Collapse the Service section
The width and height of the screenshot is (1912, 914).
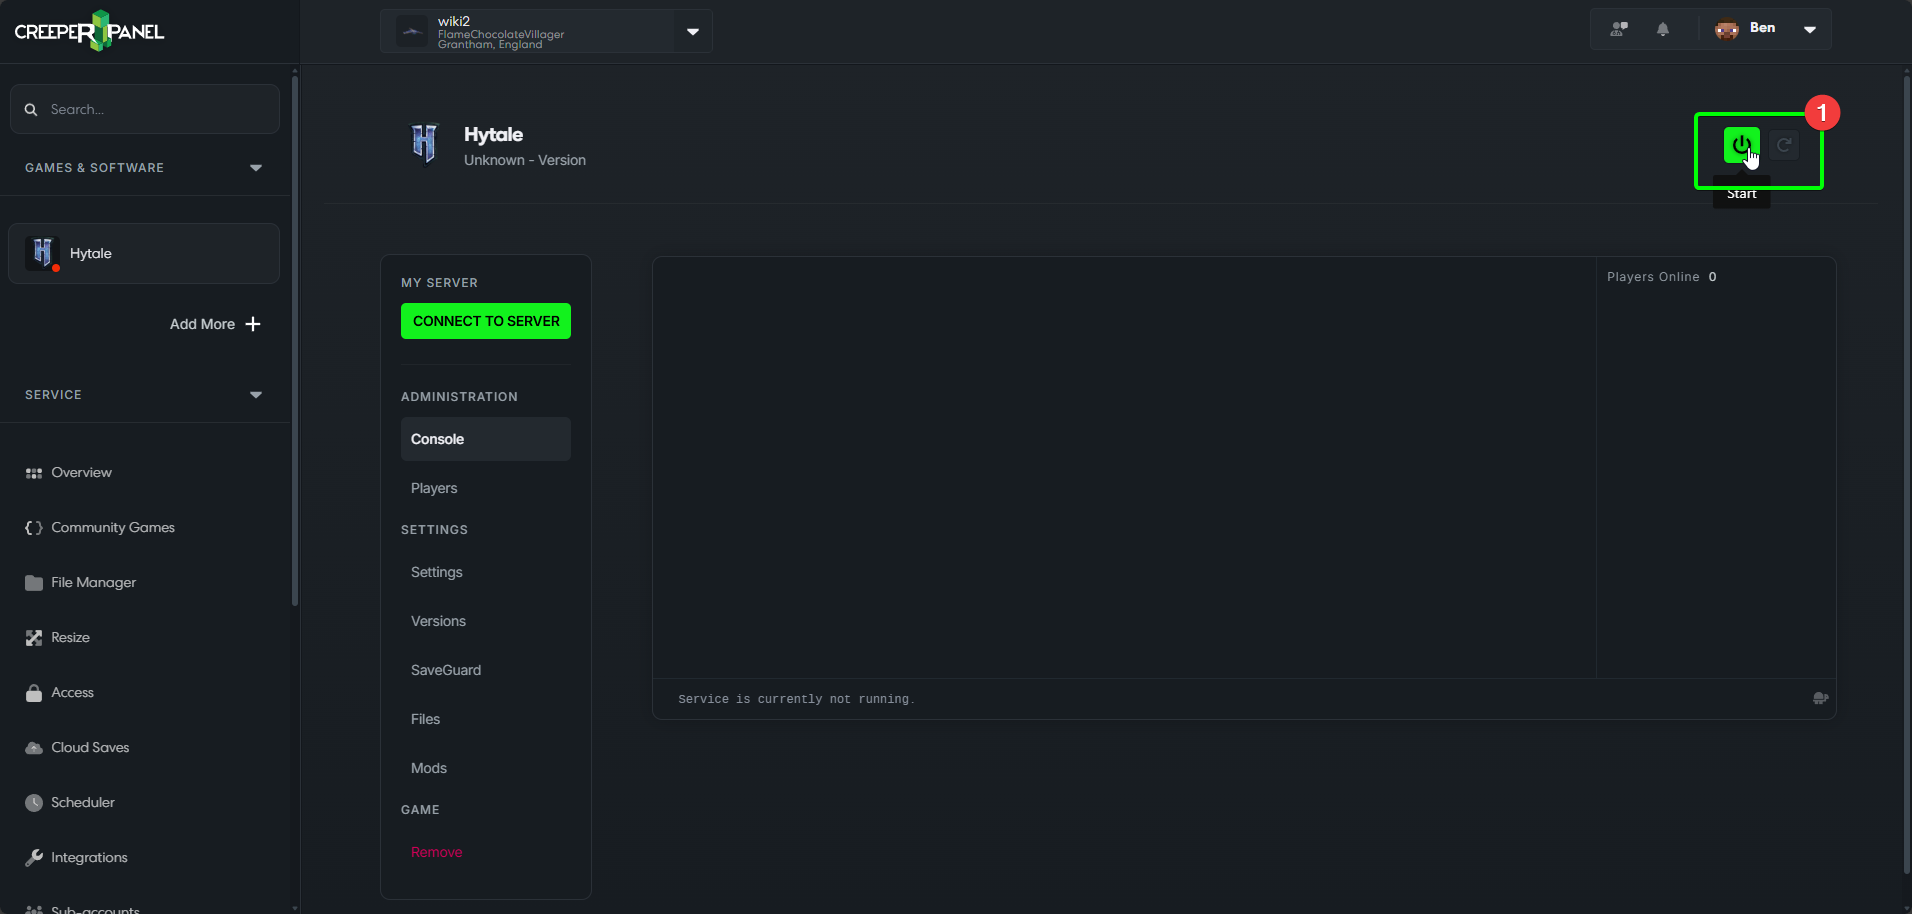[x=256, y=395]
